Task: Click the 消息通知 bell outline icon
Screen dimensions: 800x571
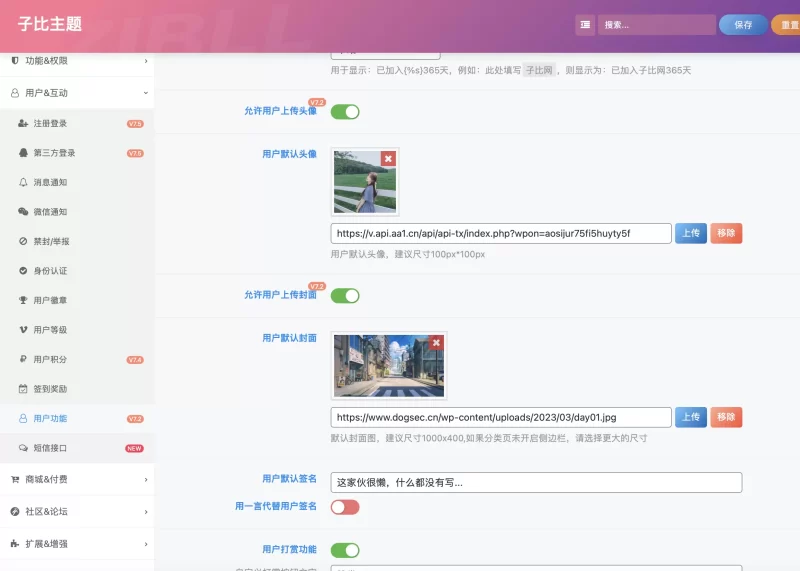Action: [23, 182]
